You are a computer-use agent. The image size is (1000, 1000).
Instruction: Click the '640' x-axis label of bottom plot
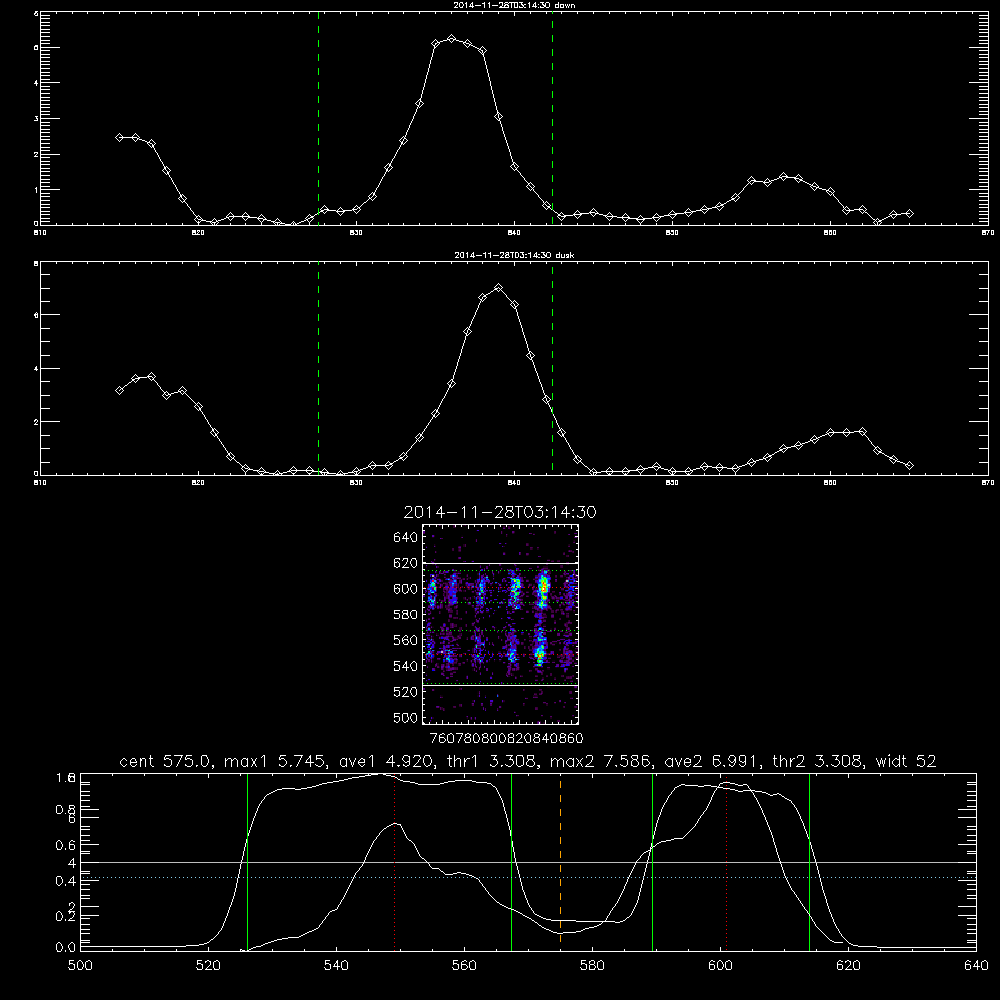tap(976, 966)
